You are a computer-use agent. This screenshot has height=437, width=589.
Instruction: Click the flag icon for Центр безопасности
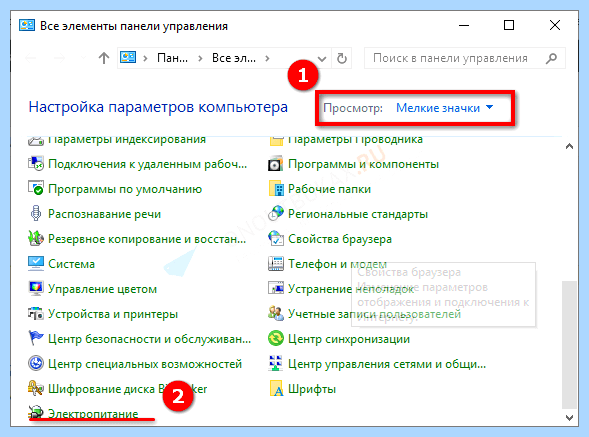pos(36,338)
